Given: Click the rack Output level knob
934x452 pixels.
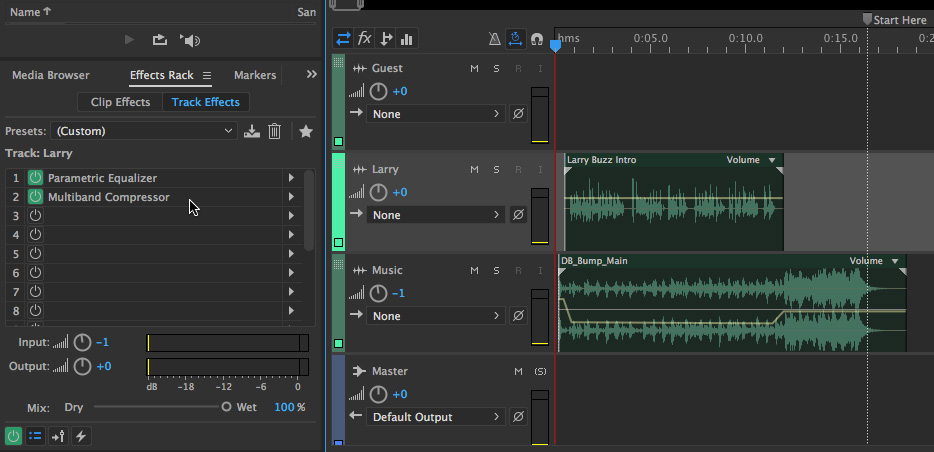Looking at the screenshot, I should click(82, 366).
